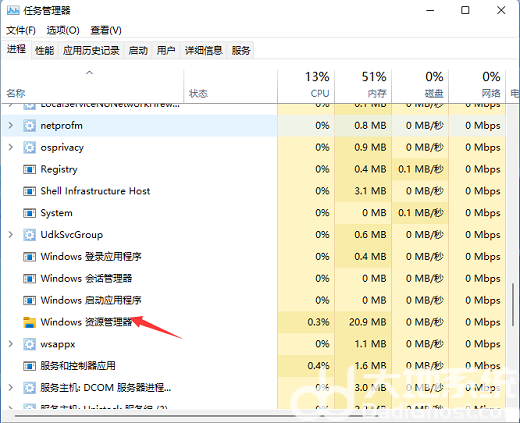Click the Windows 会话管理器 icon
The height and width of the screenshot is (423, 520).
tap(29, 279)
